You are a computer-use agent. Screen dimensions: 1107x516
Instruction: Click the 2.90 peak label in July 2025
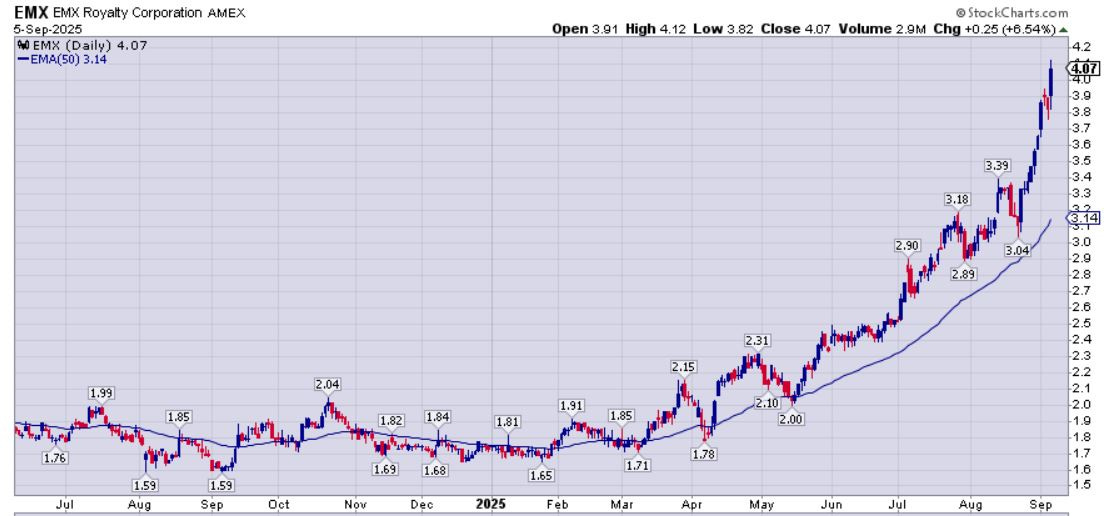(x=907, y=246)
